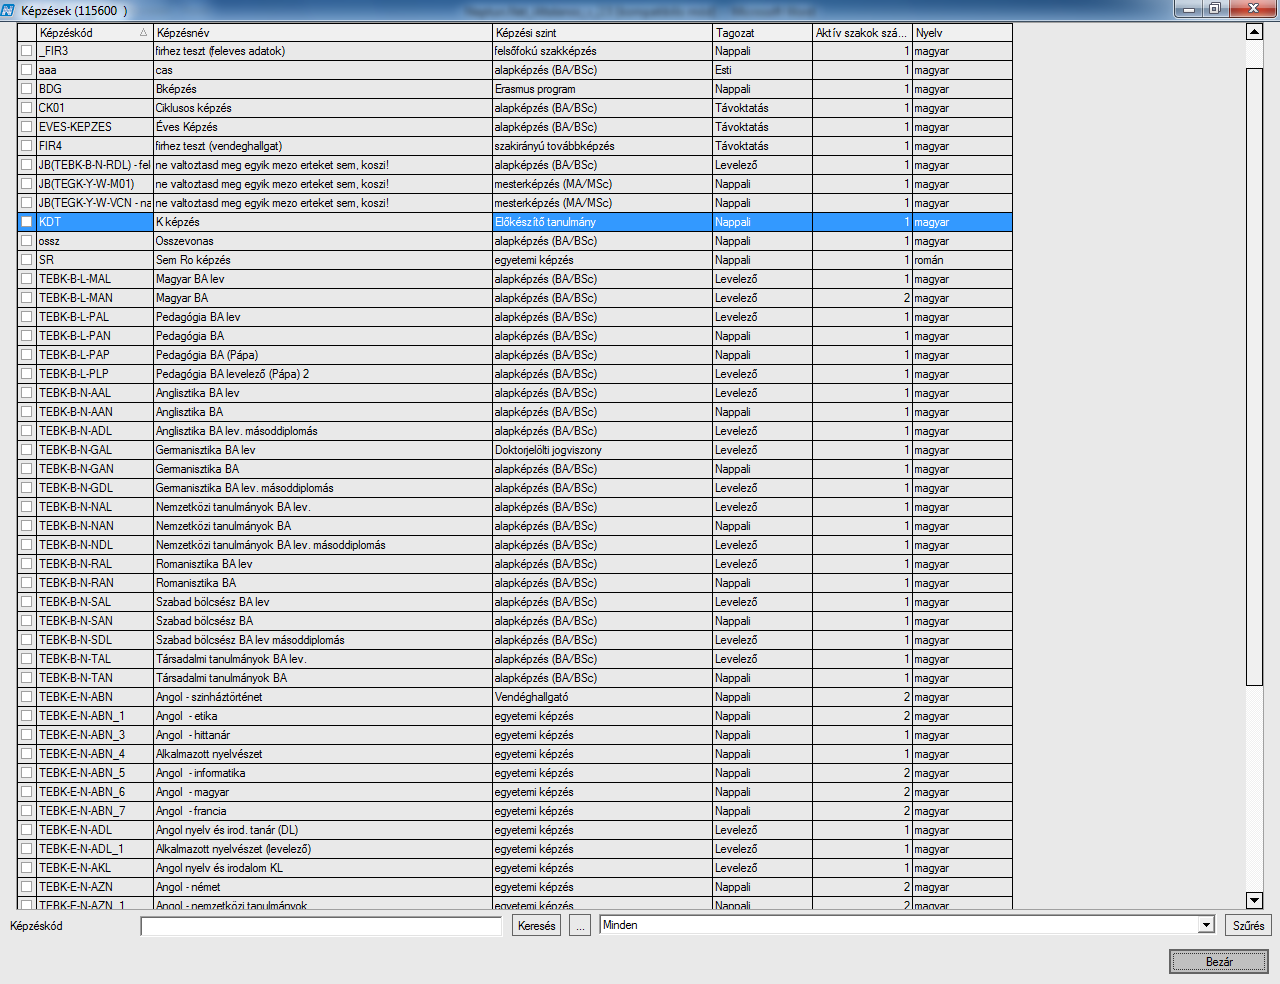The width and height of the screenshot is (1280, 984).
Task: Click the 'Előkészítő tanulmány' cell
Action: click(x=602, y=222)
